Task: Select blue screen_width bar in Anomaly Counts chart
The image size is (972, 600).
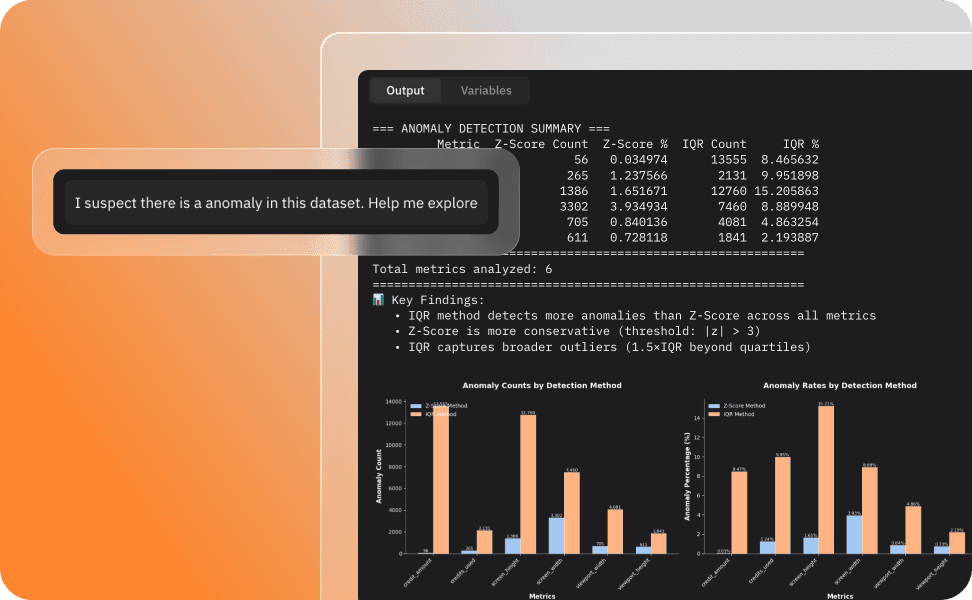Action: point(556,535)
